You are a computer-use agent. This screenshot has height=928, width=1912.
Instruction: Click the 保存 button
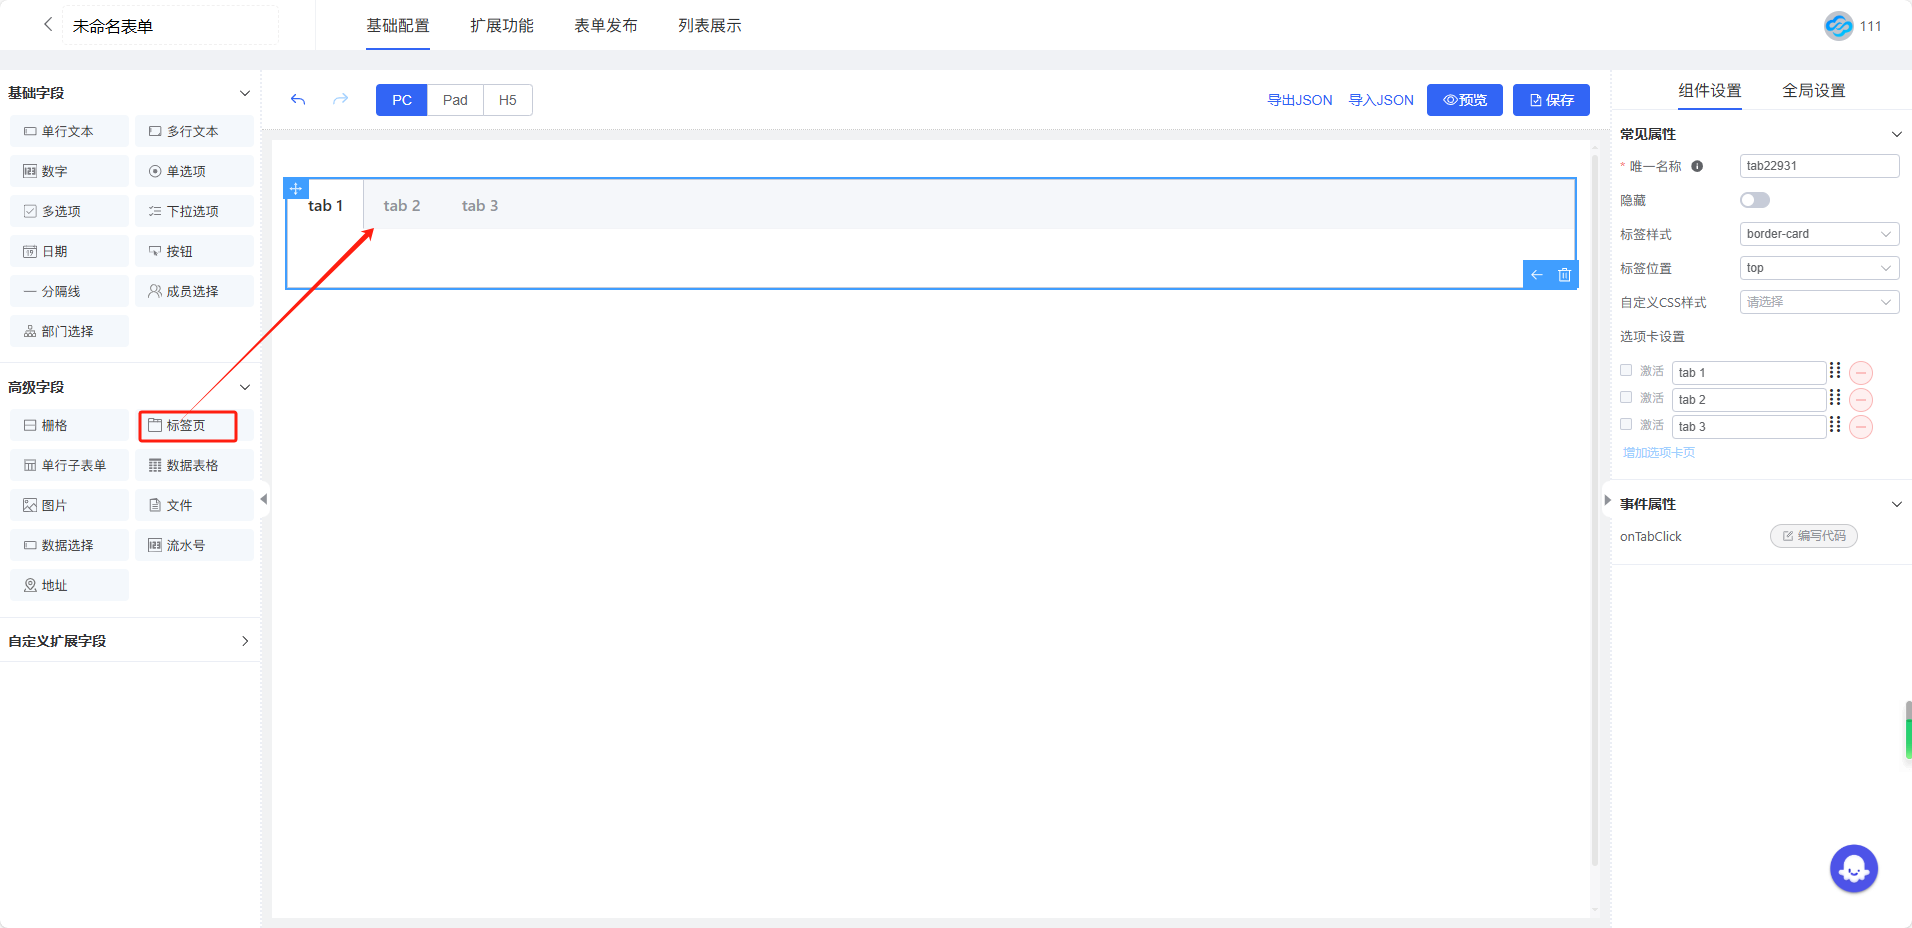(1550, 100)
